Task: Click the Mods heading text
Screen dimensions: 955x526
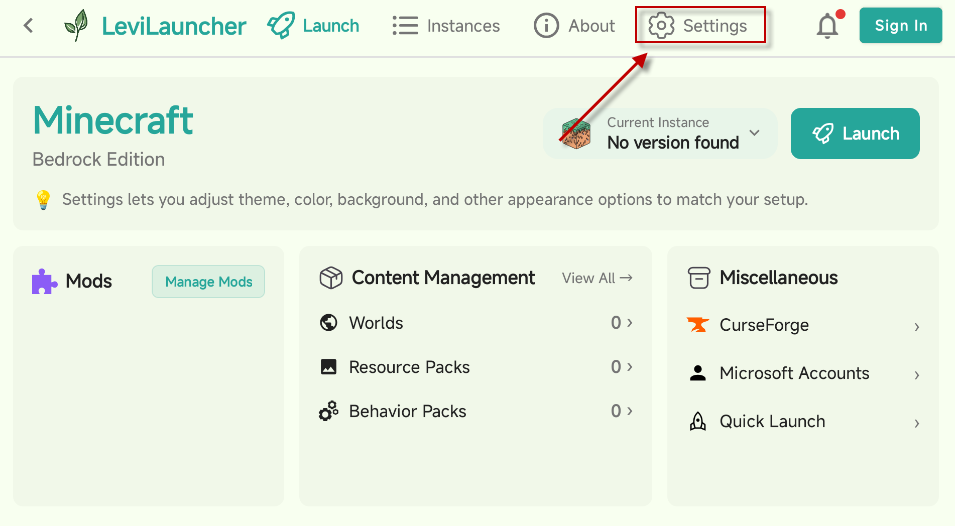Action: tap(89, 281)
